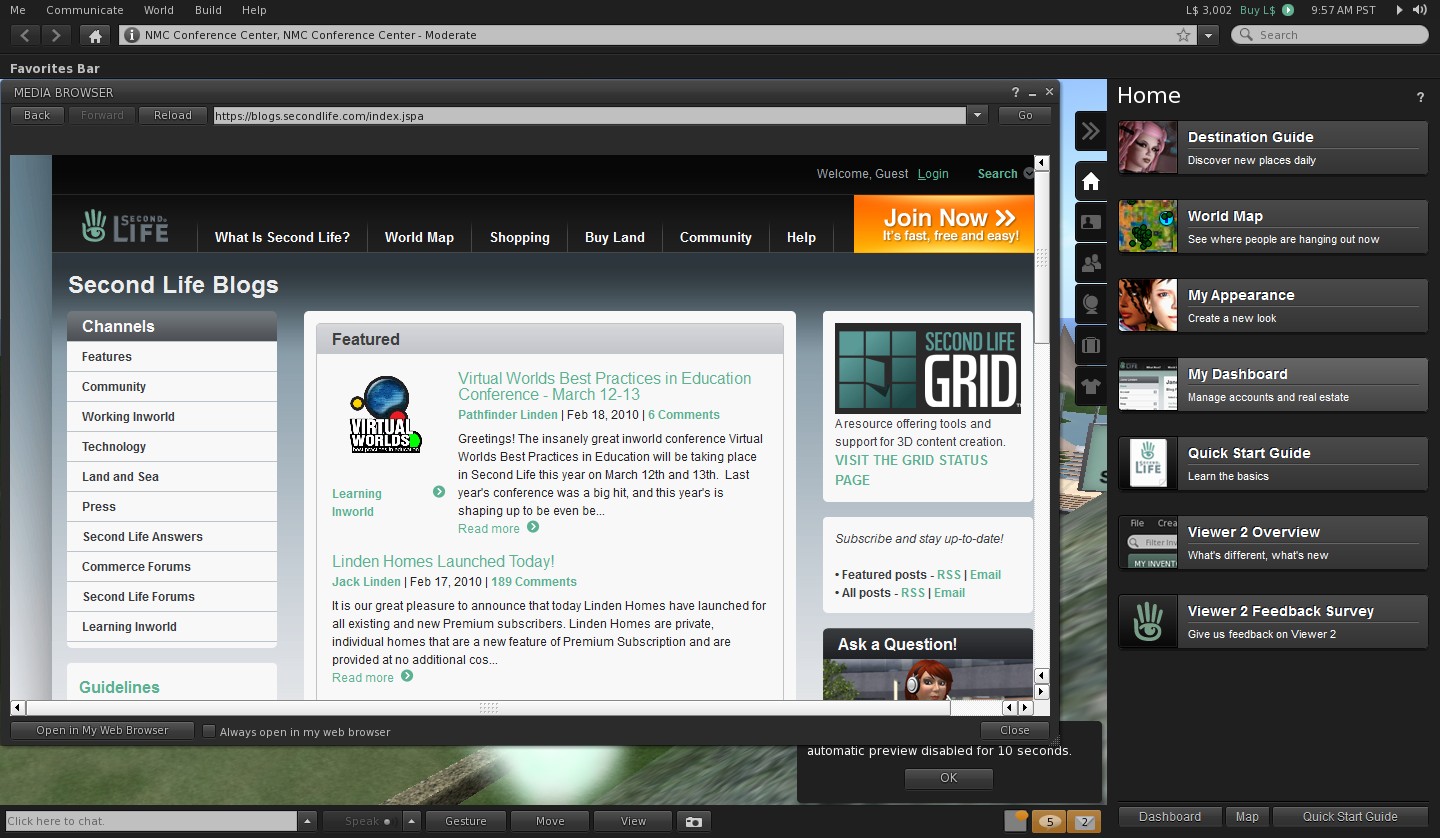Open the Inventory suitcase sidebar icon

[1091, 346]
